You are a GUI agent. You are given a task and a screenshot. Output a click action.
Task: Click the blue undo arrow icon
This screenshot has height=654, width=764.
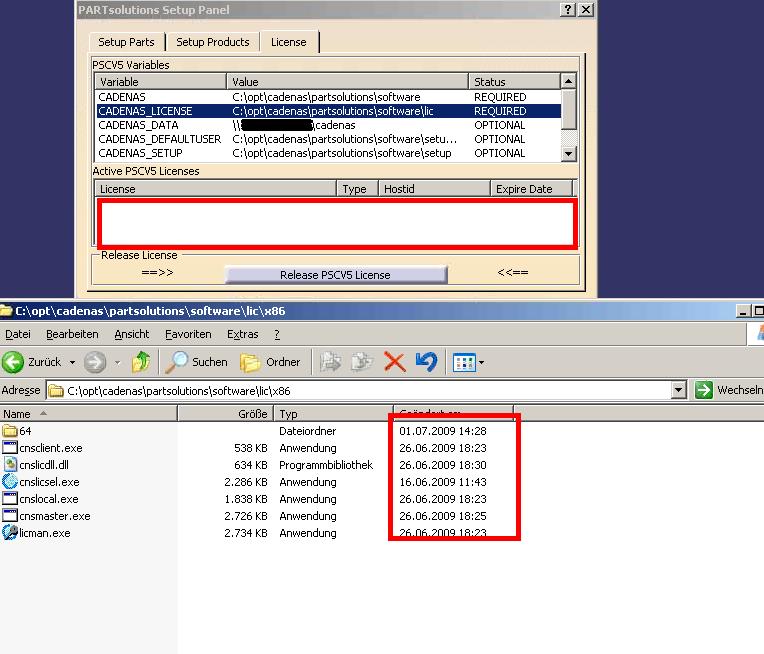click(426, 362)
